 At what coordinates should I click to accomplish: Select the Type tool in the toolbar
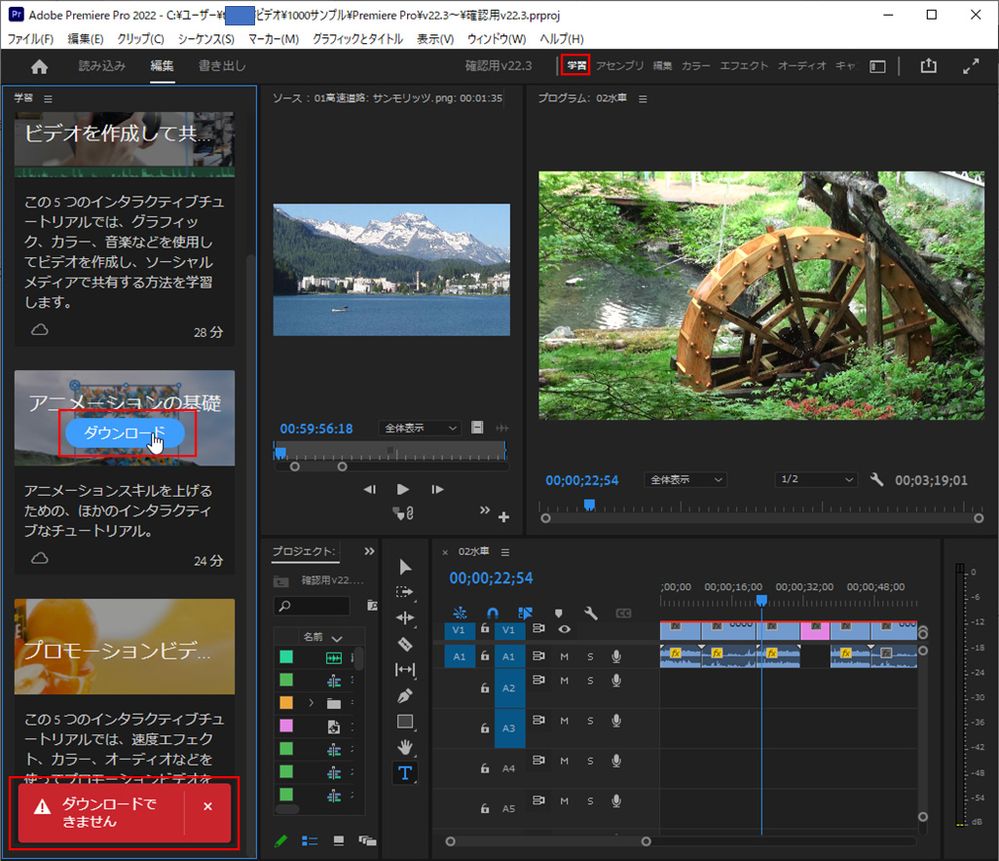405,772
